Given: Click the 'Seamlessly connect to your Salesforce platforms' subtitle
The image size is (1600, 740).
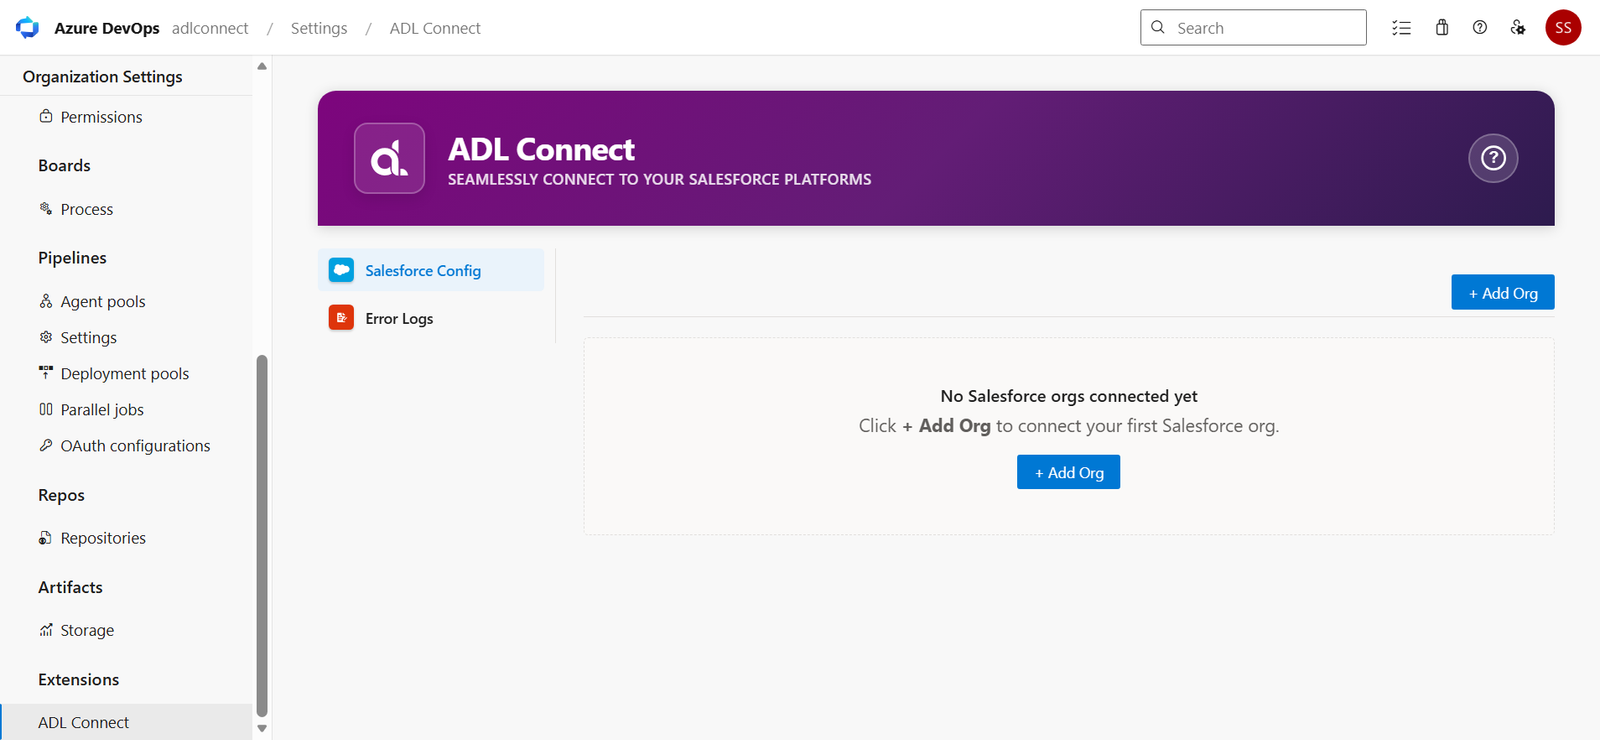Looking at the screenshot, I should coord(659,180).
